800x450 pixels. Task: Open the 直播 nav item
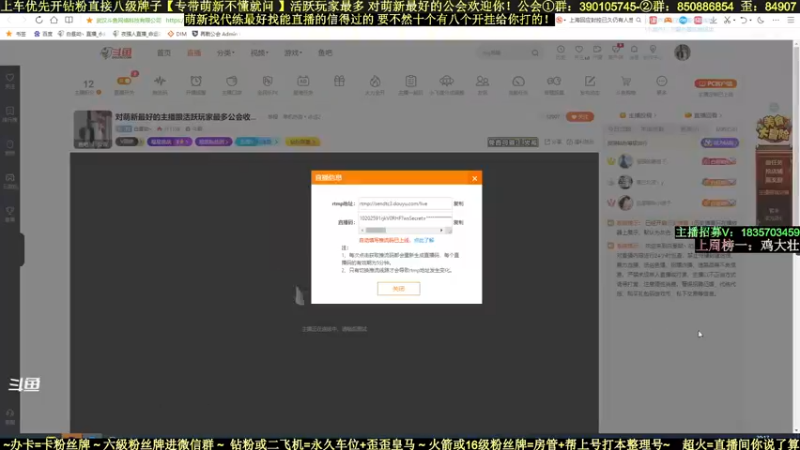point(194,53)
